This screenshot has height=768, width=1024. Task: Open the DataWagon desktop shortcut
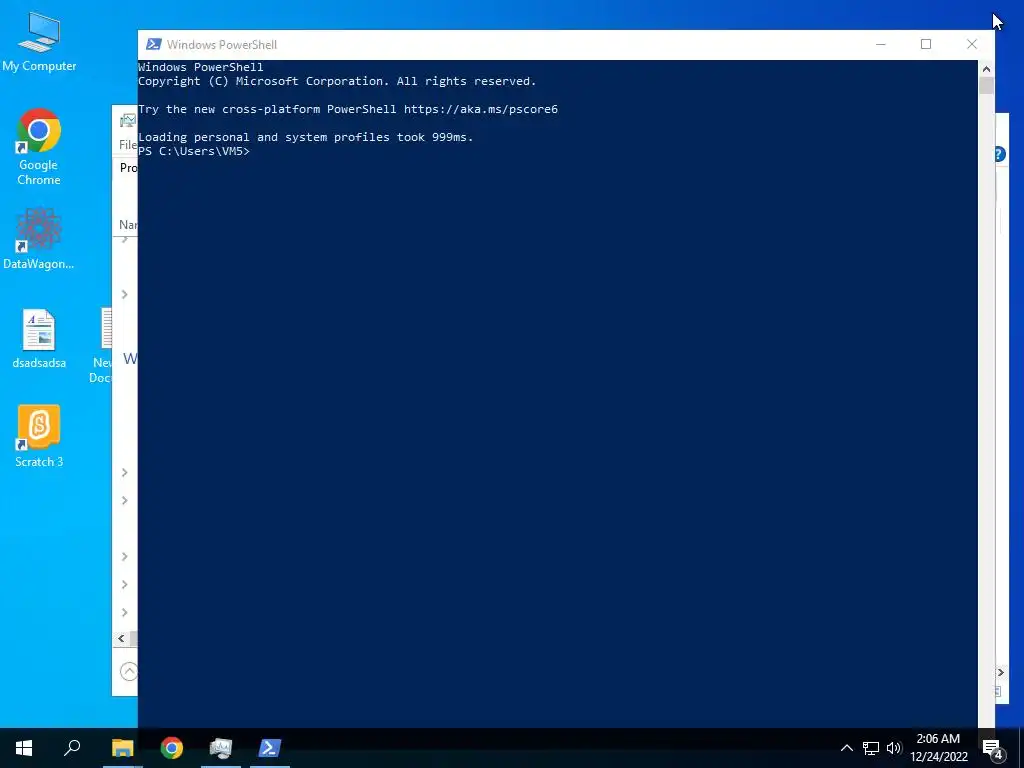coord(39,238)
